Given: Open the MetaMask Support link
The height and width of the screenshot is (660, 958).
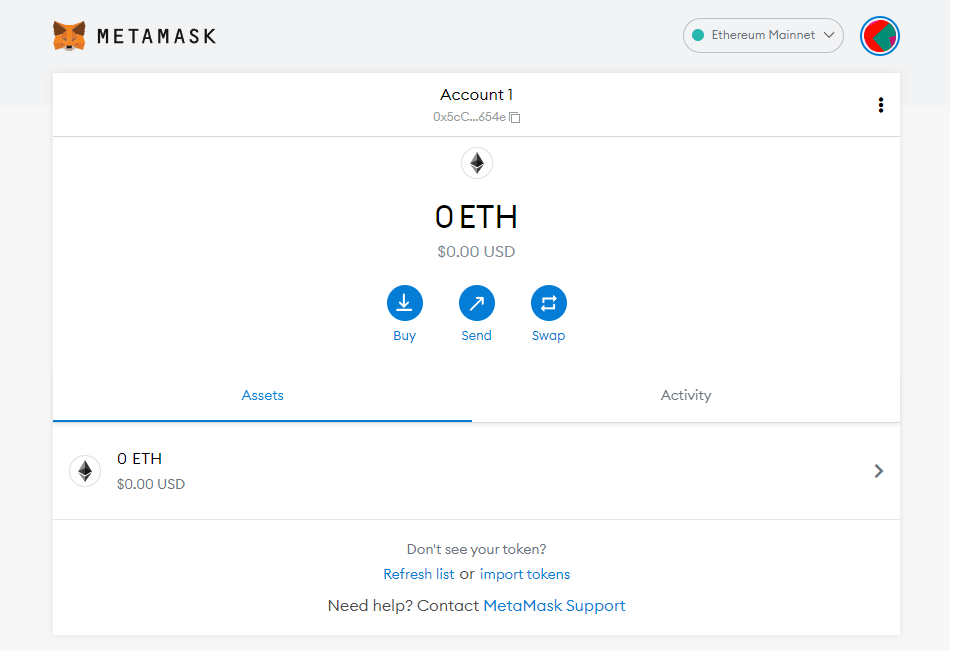Looking at the screenshot, I should pos(554,606).
